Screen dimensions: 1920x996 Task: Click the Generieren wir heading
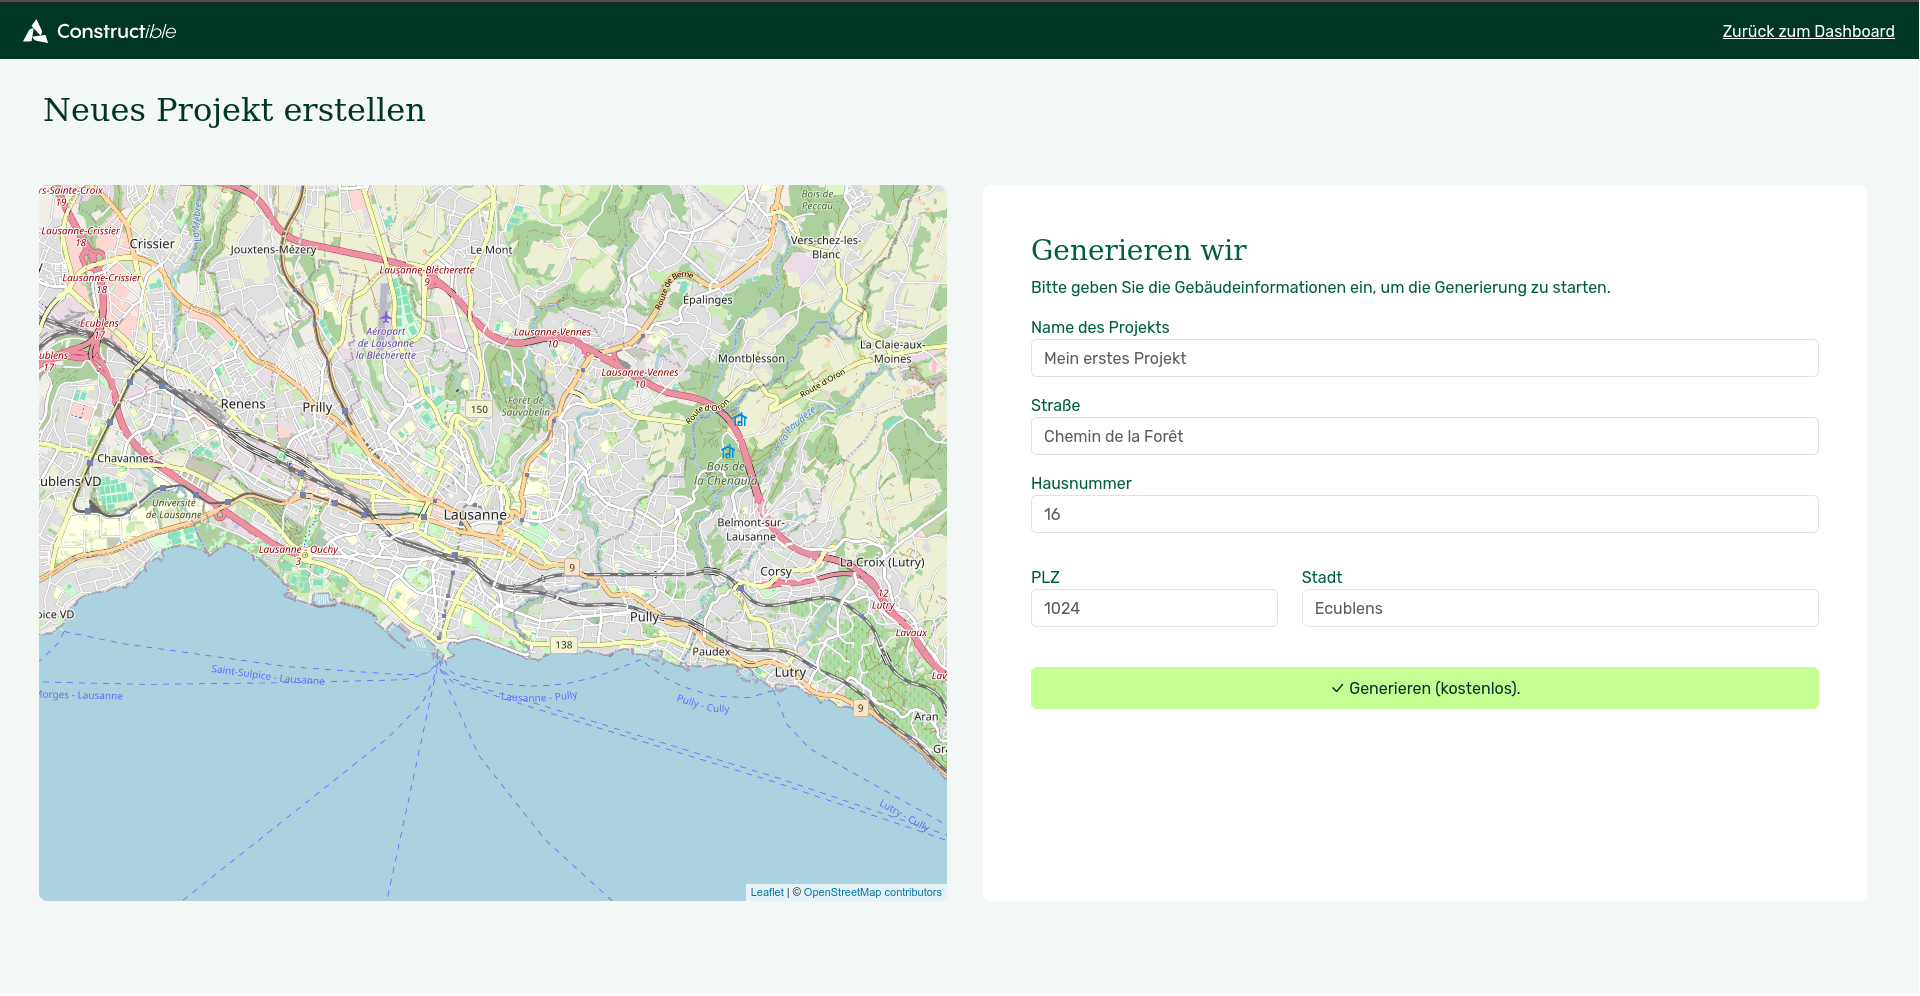coord(1139,249)
